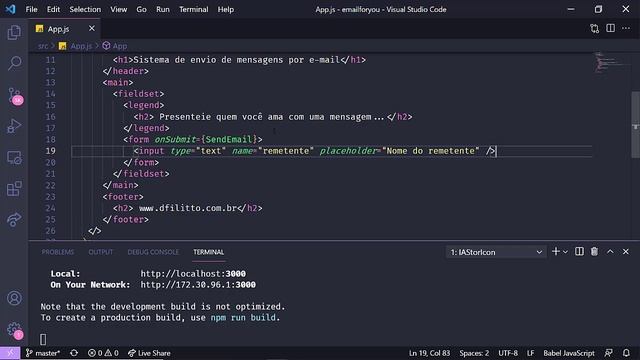Click the master branch in status bar
Image resolution: width=640 pixels, height=360 pixels.
coord(43,353)
